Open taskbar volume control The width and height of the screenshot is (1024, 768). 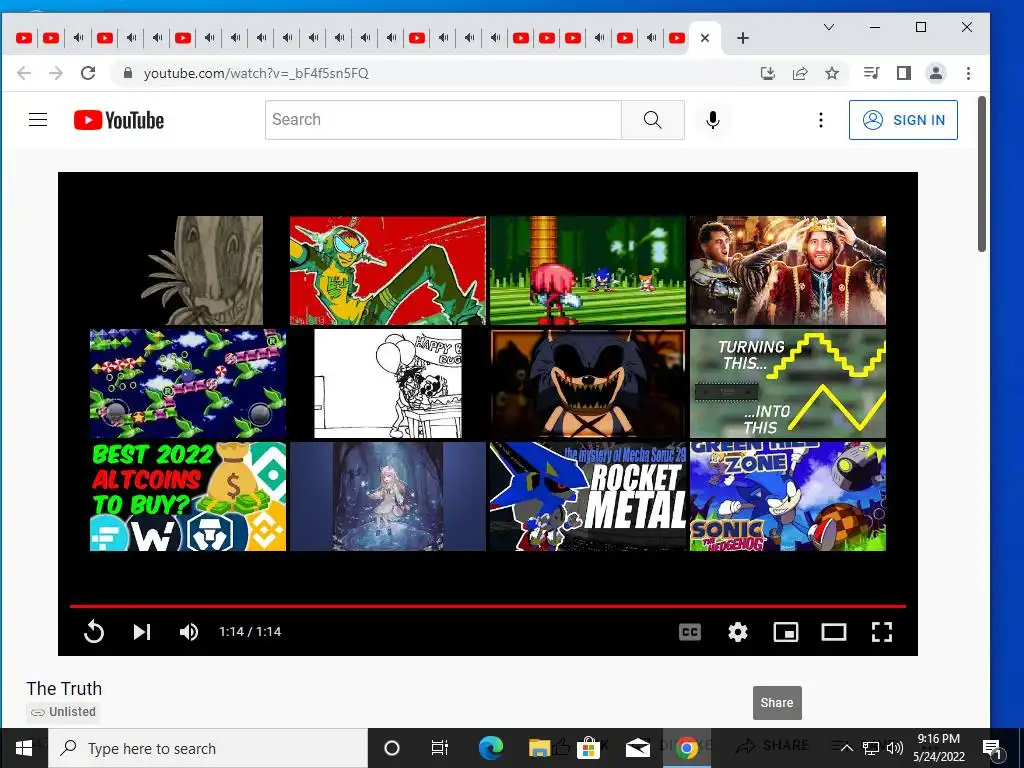[x=895, y=748]
